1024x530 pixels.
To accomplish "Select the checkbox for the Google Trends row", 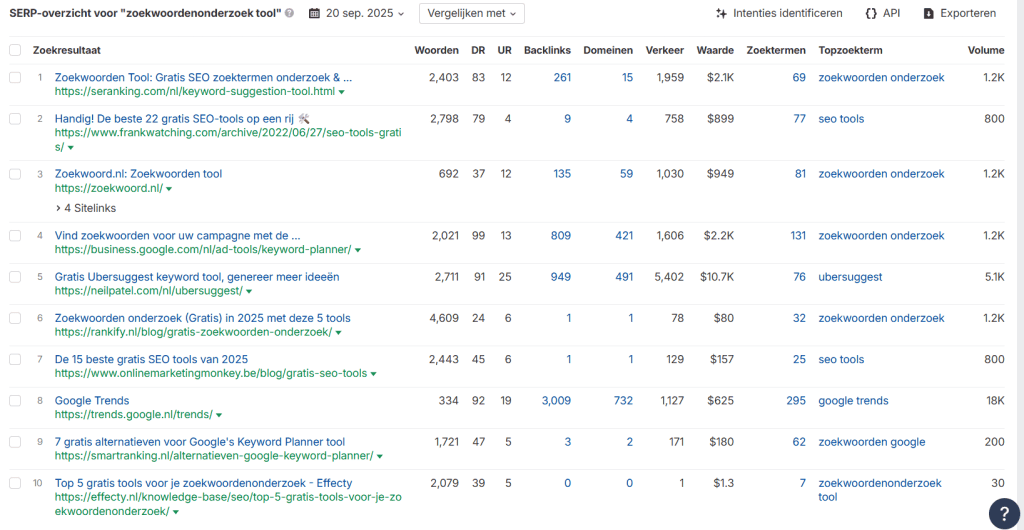I will [x=14, y=401].
